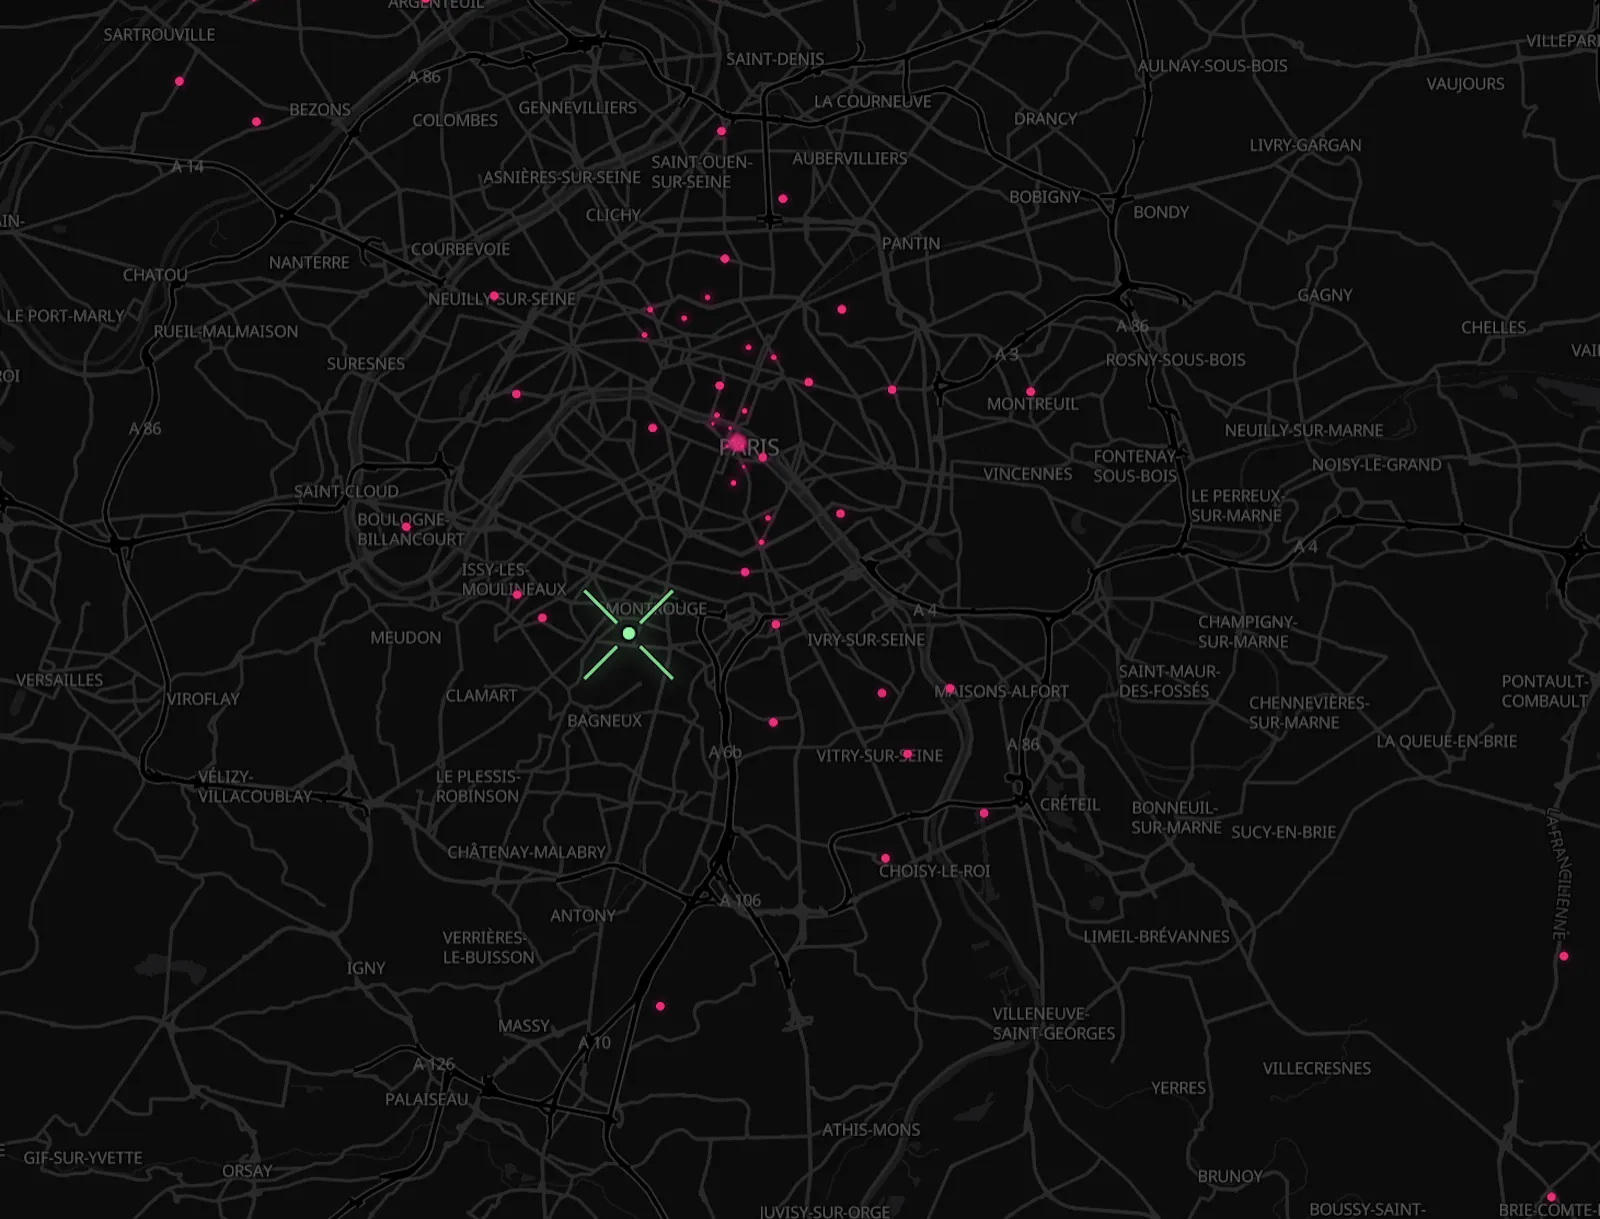Viewport: 1600px width, 1219px height.
Task: Select the ISSY-LES-MOULINEAUX label
Action: [513, 580]
